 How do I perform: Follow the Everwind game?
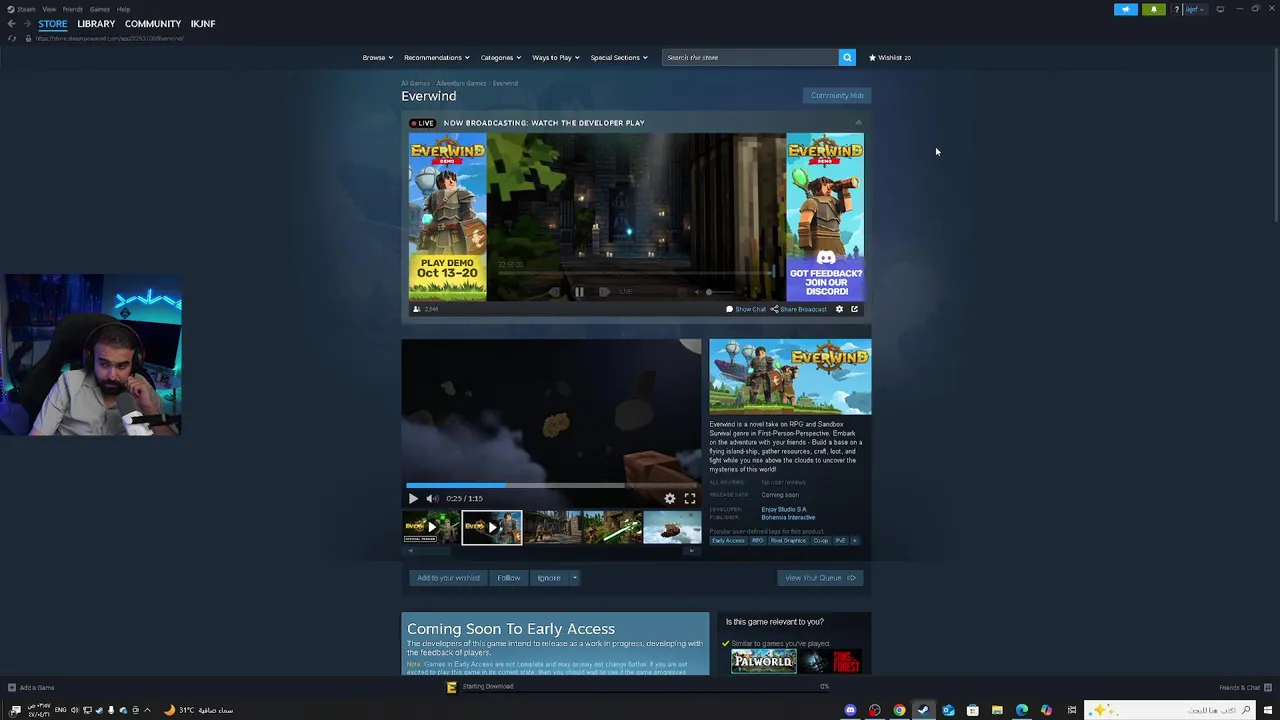coord(509,578)
